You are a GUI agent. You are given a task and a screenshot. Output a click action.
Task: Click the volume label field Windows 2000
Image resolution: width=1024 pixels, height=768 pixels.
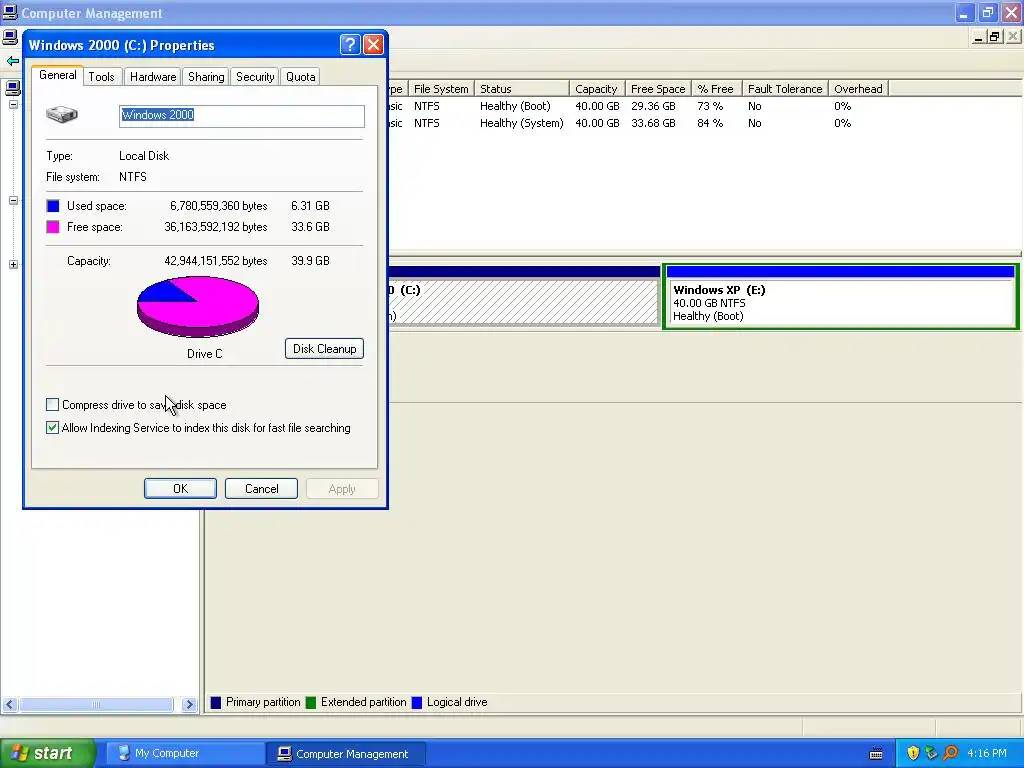pos(242,116)
